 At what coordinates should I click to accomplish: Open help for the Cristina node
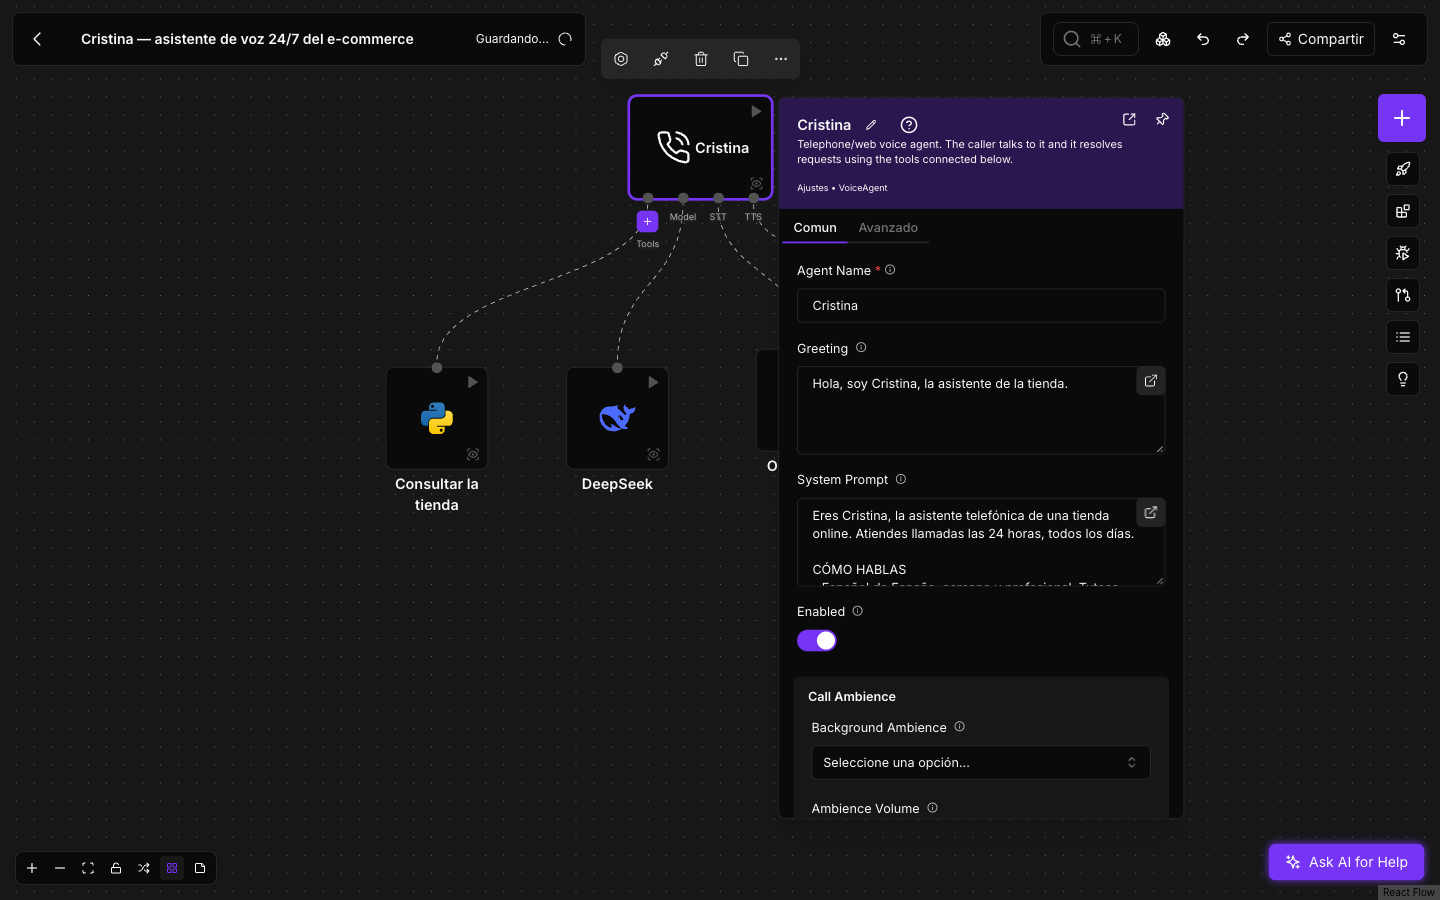tap(909, 125)
